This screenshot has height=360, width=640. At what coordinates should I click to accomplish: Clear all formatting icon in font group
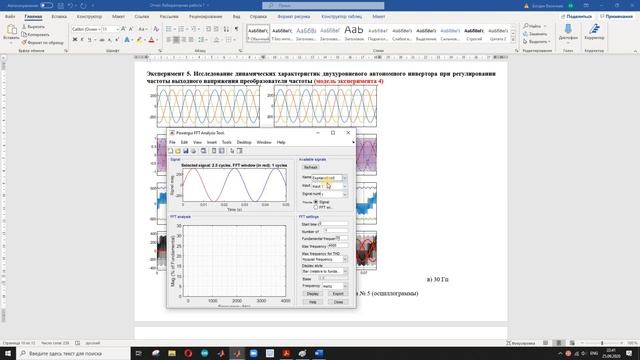(156, 29)
